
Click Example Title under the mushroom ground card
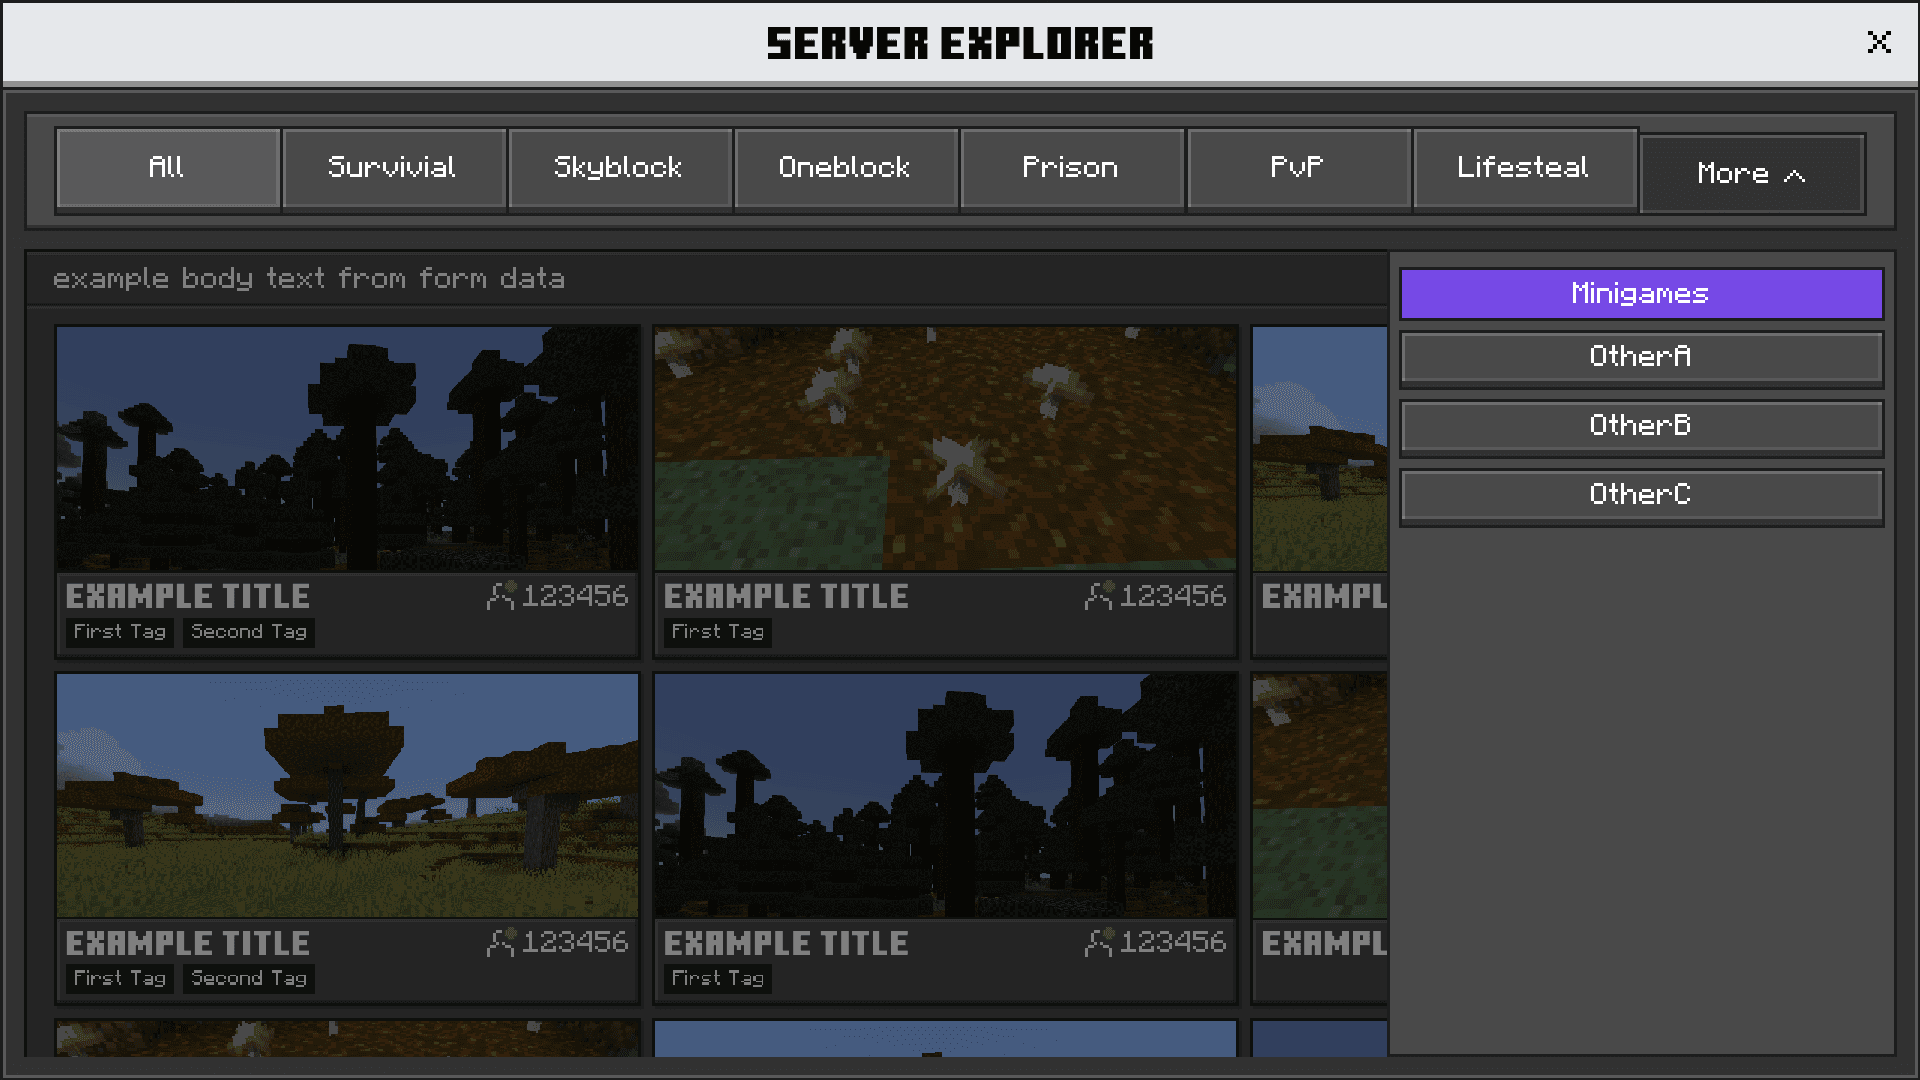pos(786,596)
